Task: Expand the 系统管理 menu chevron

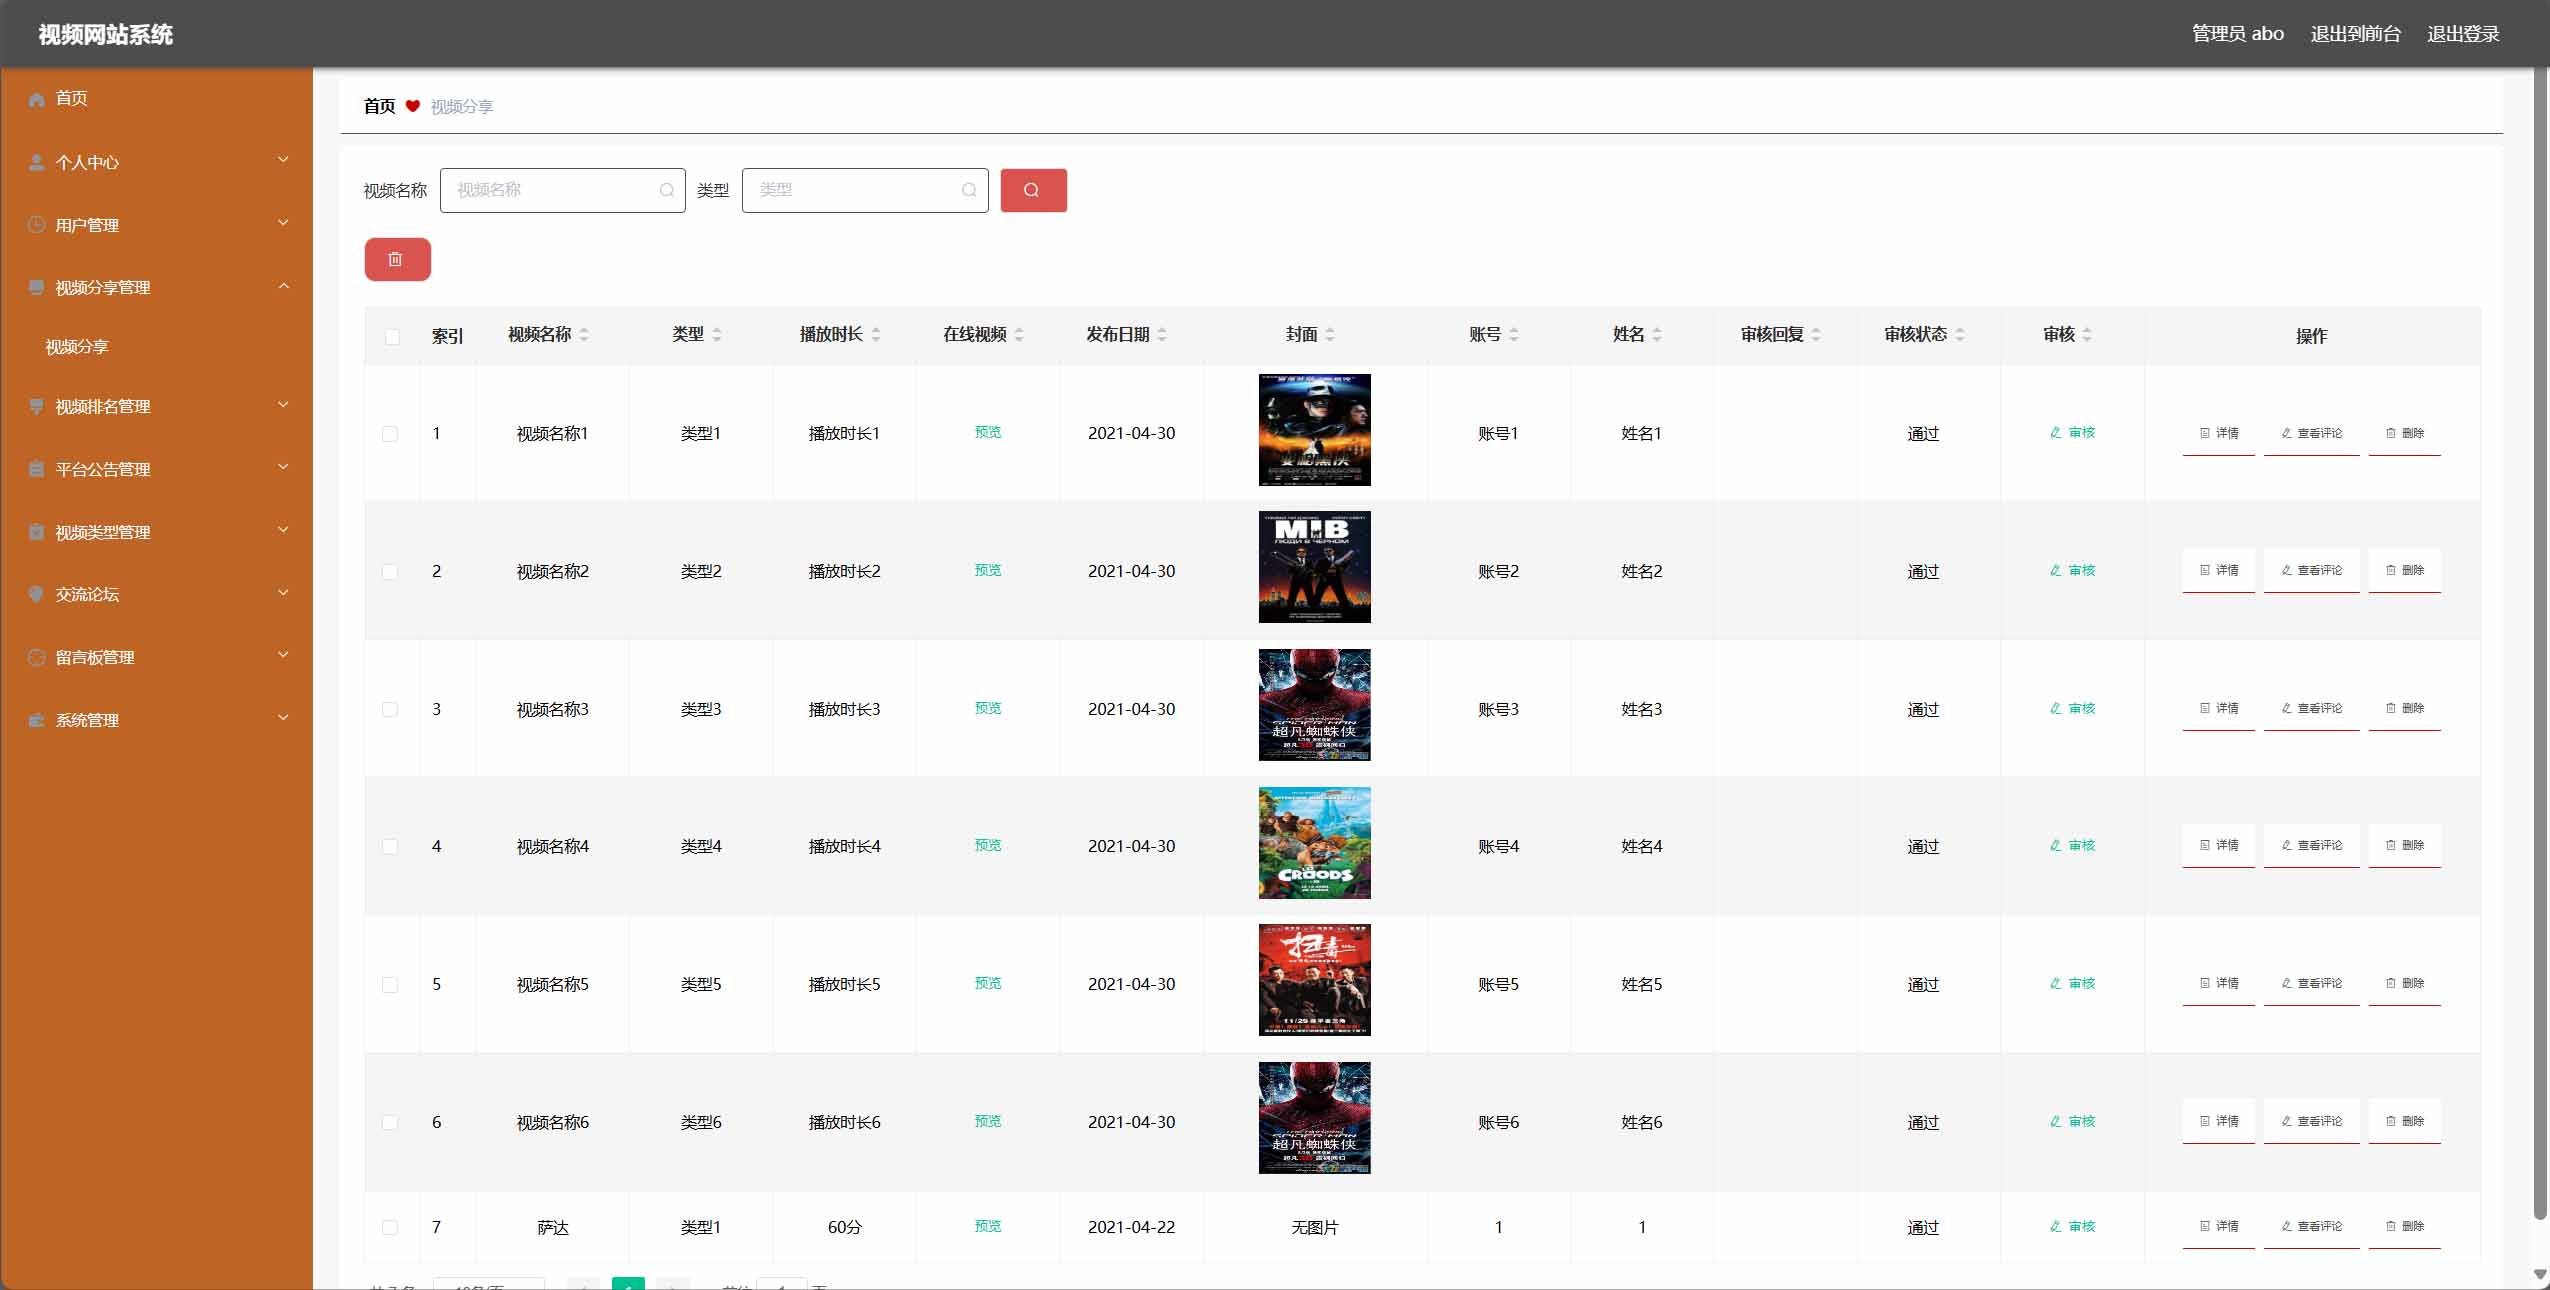Action: 283,718
